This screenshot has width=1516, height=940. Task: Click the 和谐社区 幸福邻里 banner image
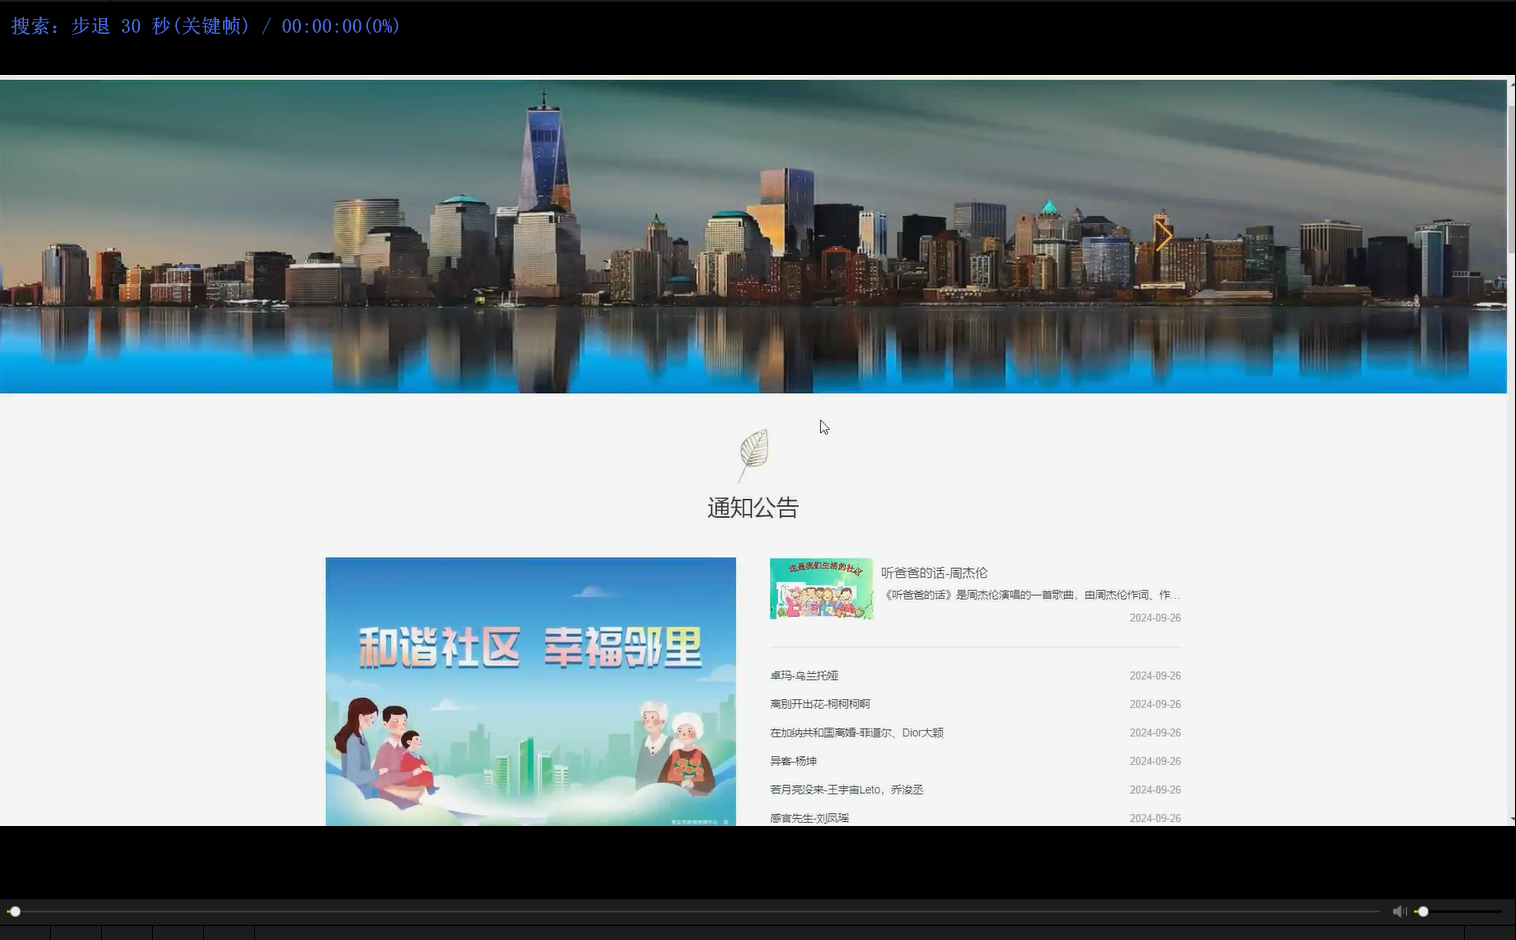(x=531, y=691)
